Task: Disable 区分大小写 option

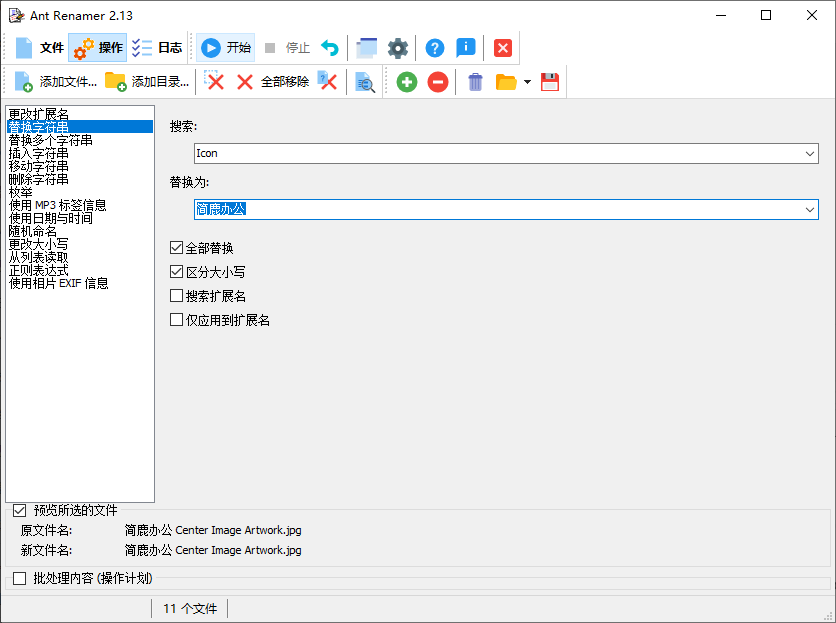Action: 176,271
